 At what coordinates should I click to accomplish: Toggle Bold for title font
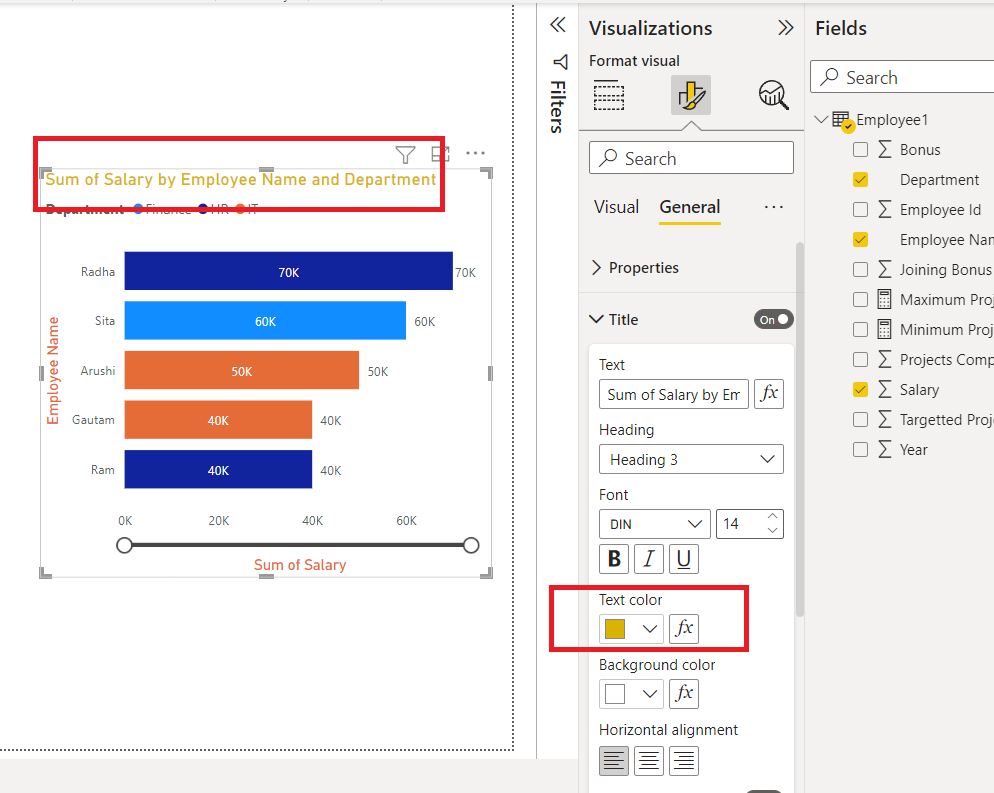tap(614, 558)
